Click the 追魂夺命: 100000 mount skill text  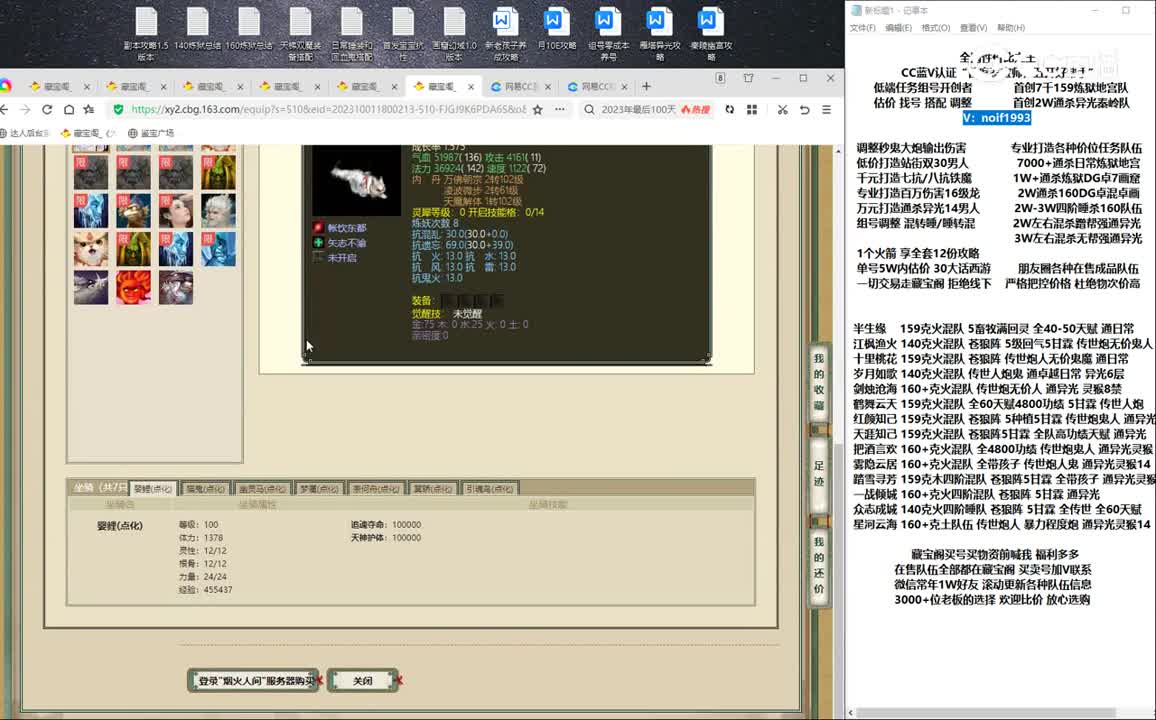[x=386, y=525]
